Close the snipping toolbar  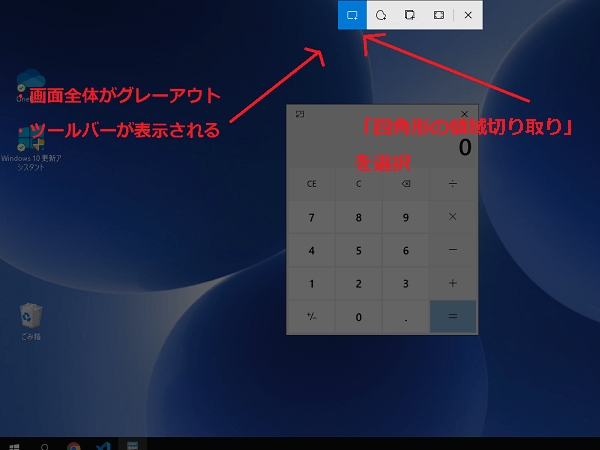[468, 15]
